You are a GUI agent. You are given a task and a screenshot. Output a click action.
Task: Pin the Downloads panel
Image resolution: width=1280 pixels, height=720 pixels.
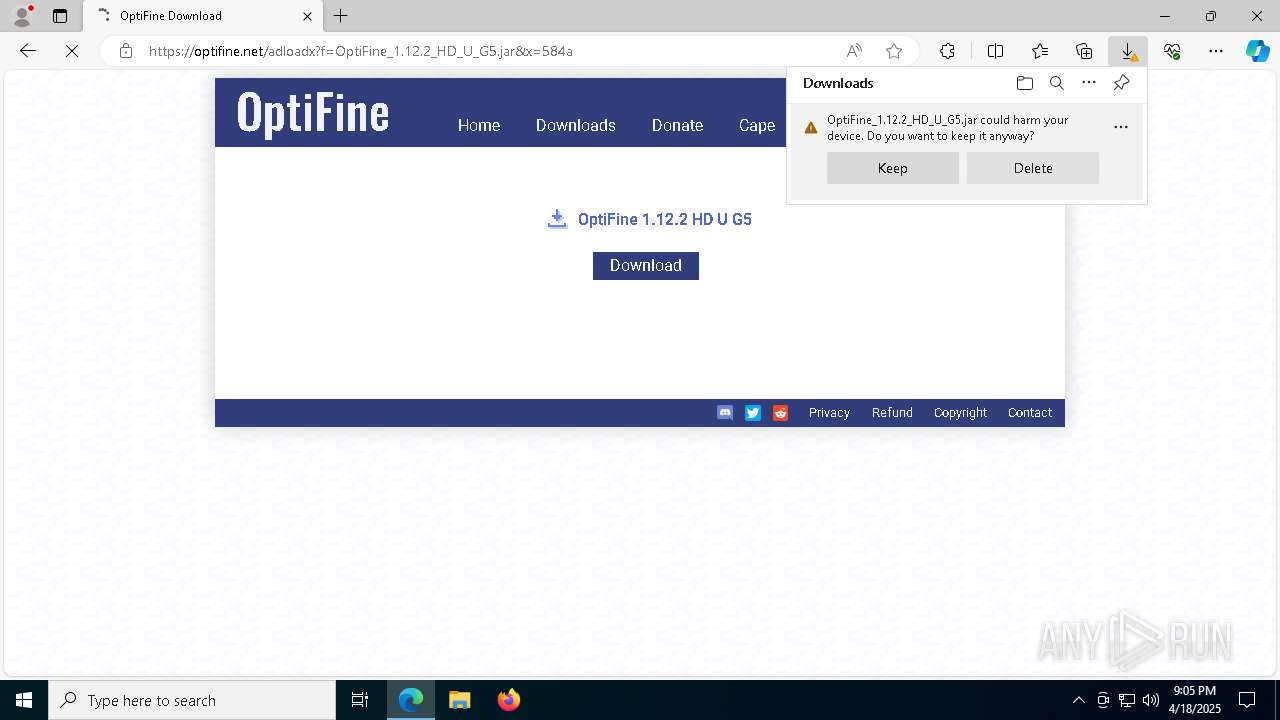(1121, 83)
